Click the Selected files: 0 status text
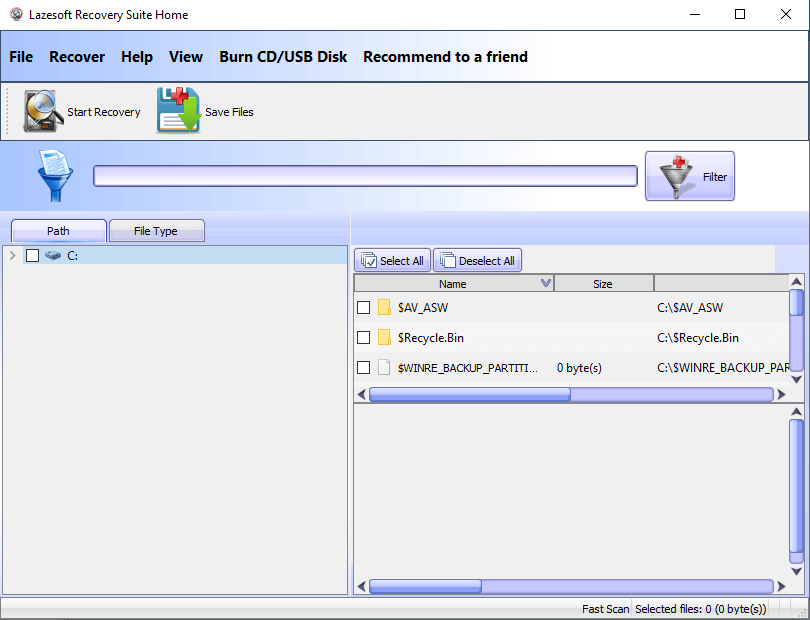This screenshot has height=620, width=810. point(700,609)
